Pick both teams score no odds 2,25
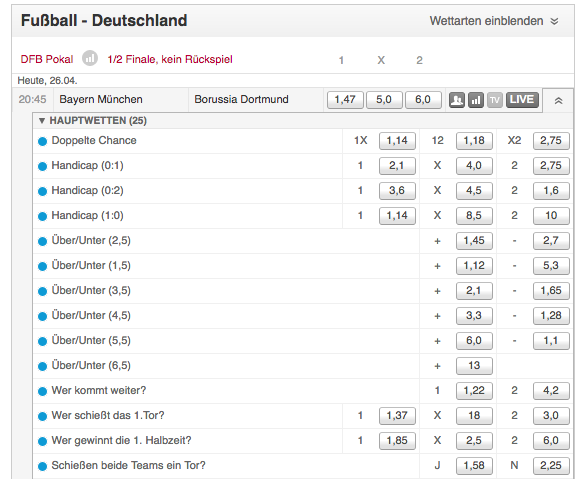The image size is (586, 479). click(x=551, y=466)
